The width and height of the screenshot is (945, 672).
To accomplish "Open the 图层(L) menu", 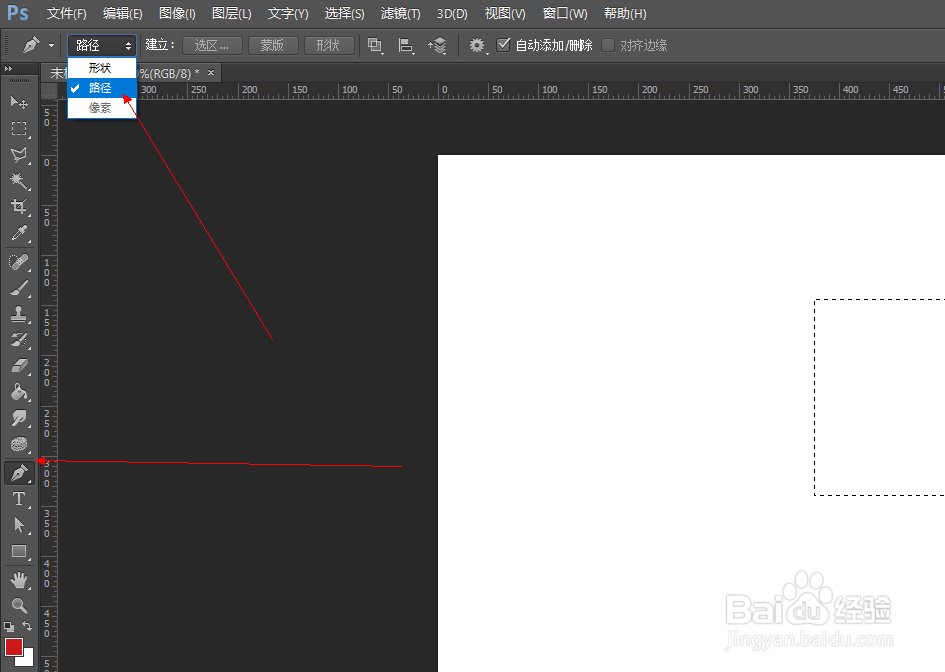I will click(x=231, y=13).
